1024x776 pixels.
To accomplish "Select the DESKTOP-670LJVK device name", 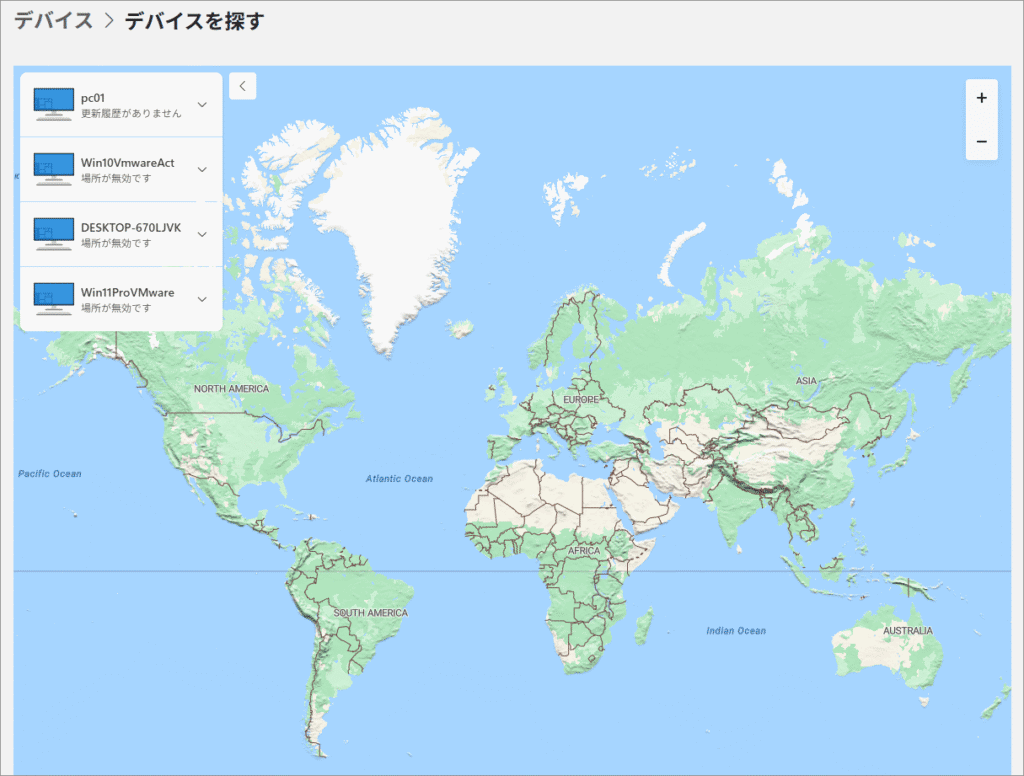I will point(131,227).
